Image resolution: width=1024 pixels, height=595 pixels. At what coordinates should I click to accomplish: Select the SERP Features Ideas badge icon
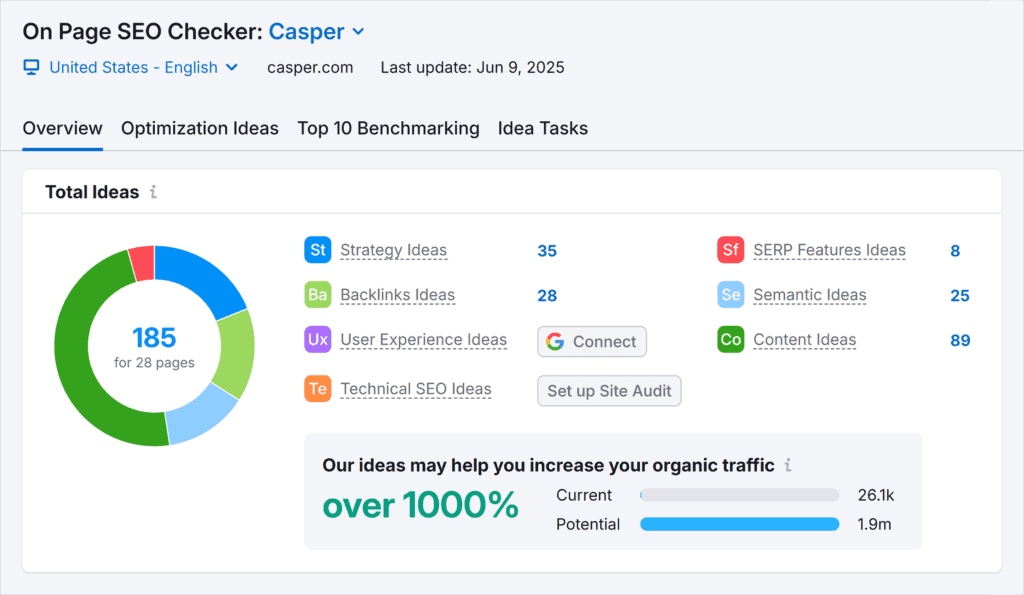pos(730,250)
